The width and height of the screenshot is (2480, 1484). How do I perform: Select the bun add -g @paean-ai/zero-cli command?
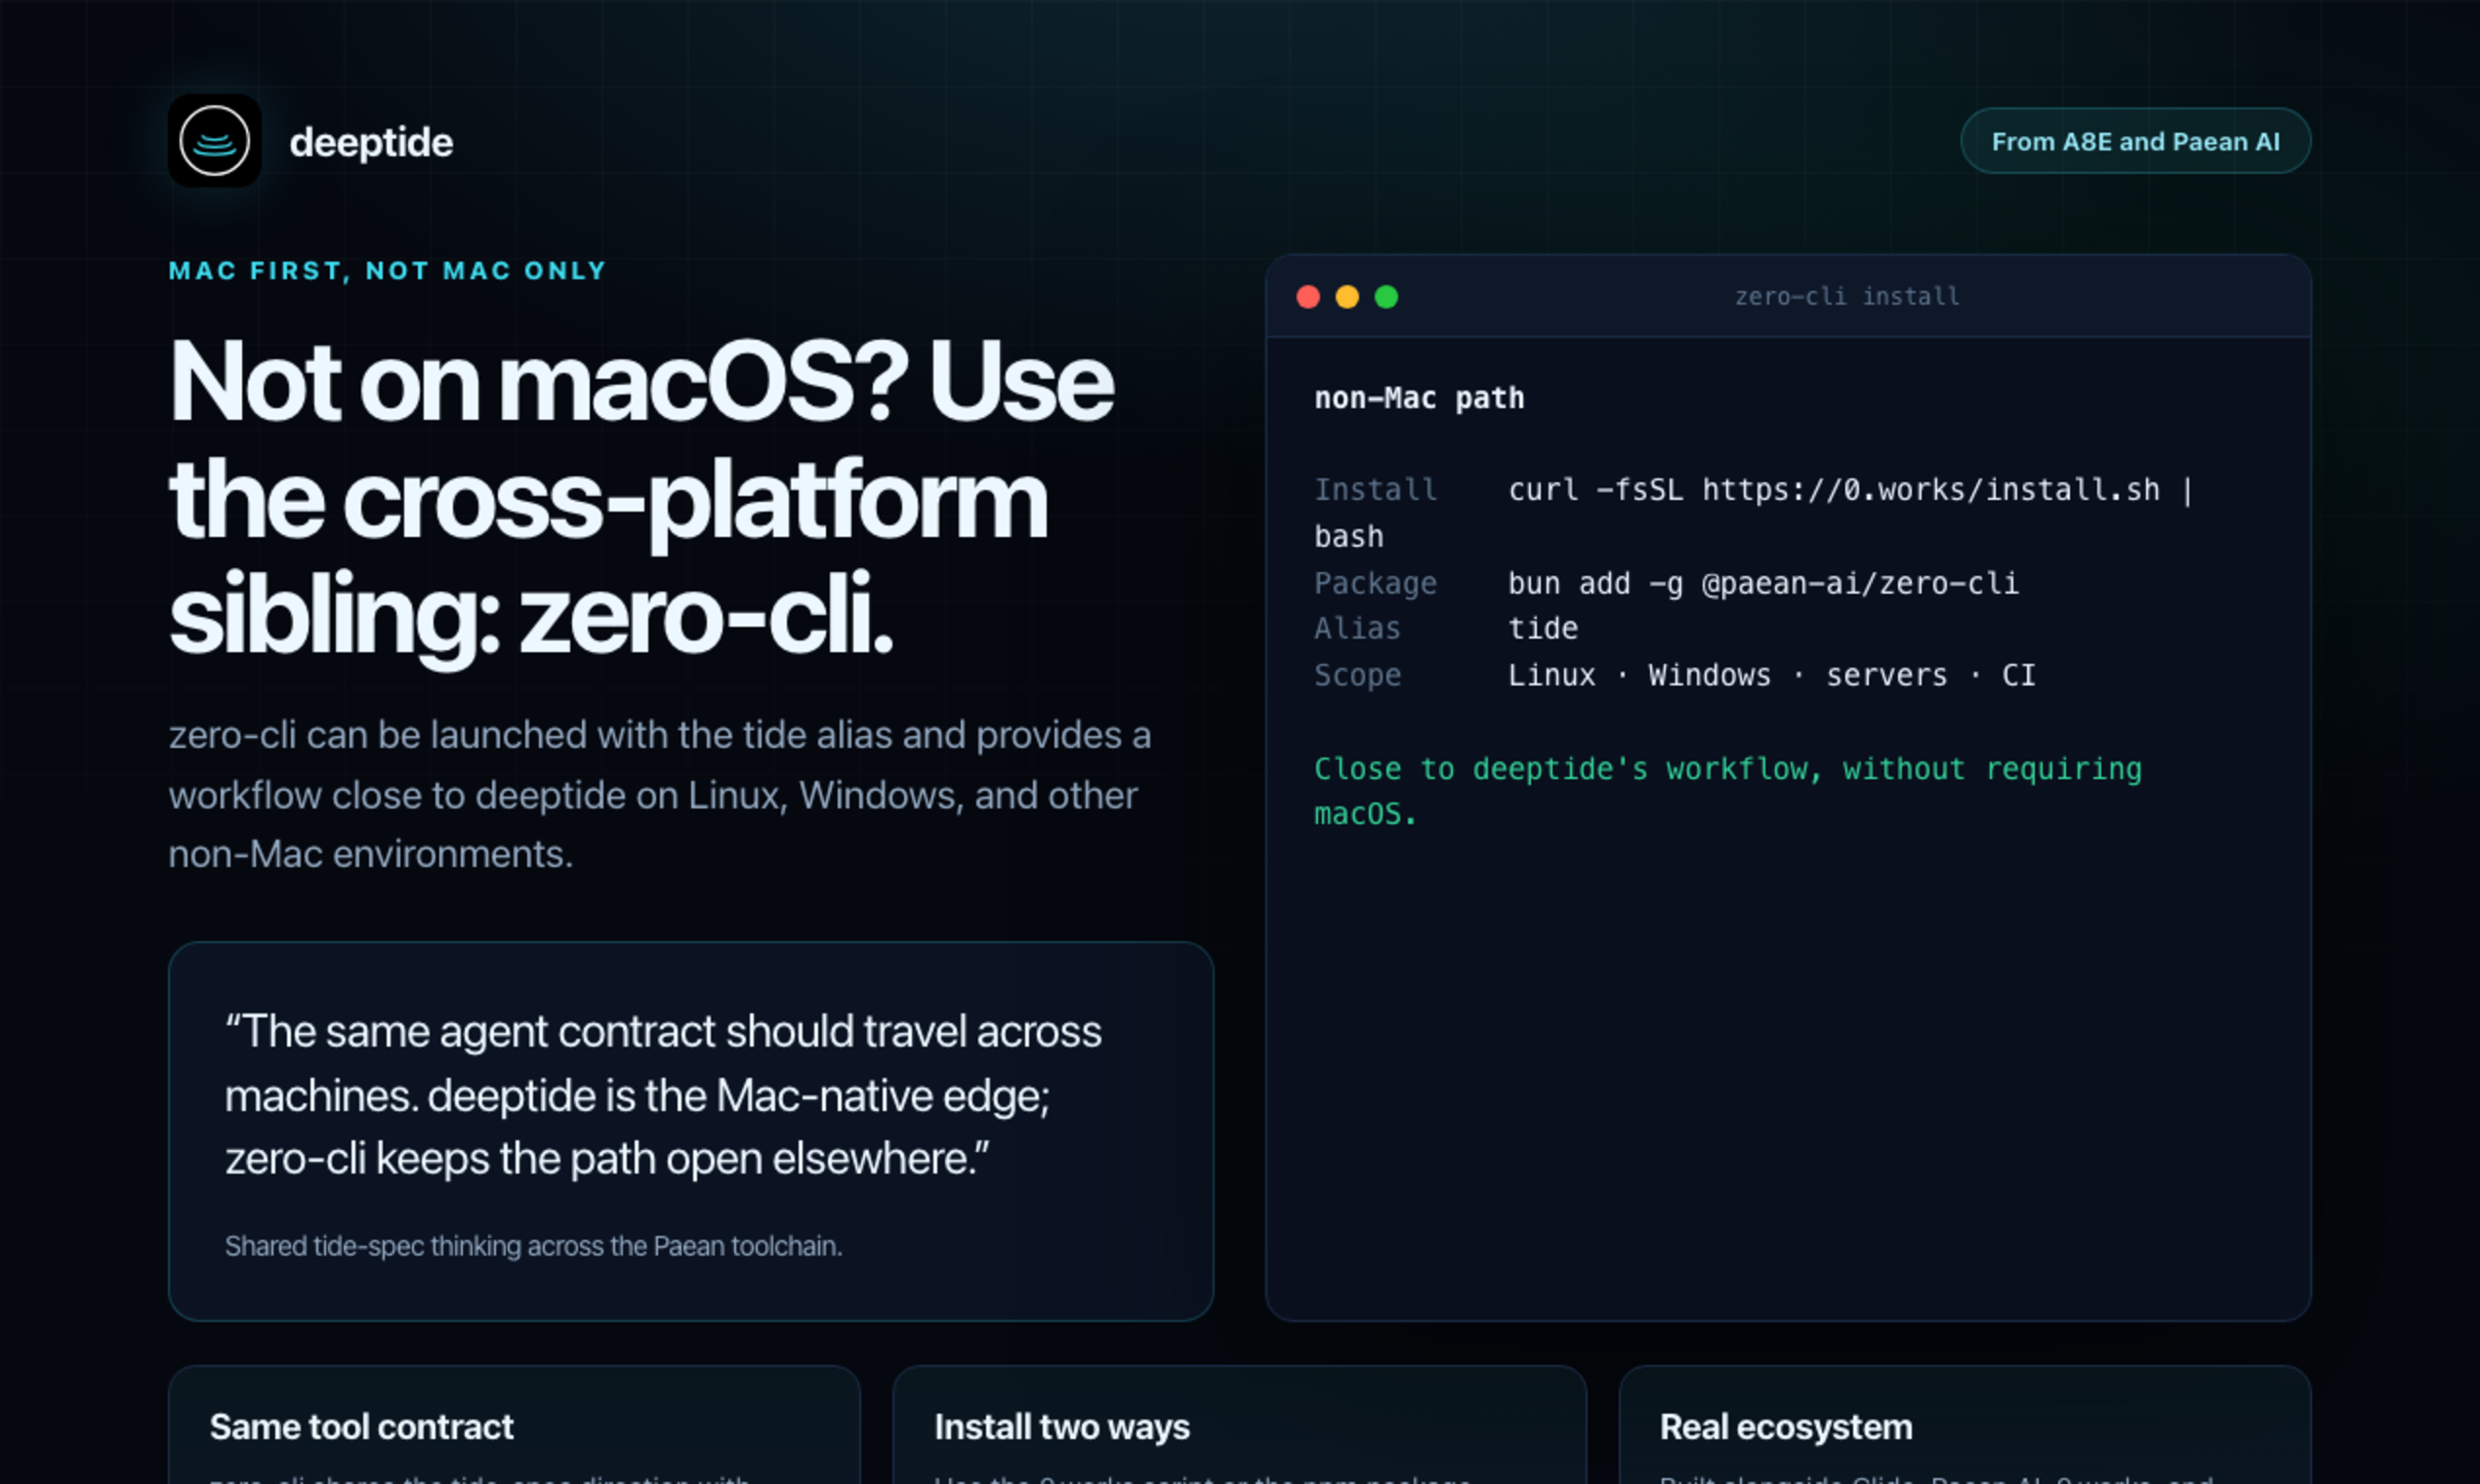[x=1763, y=583]
